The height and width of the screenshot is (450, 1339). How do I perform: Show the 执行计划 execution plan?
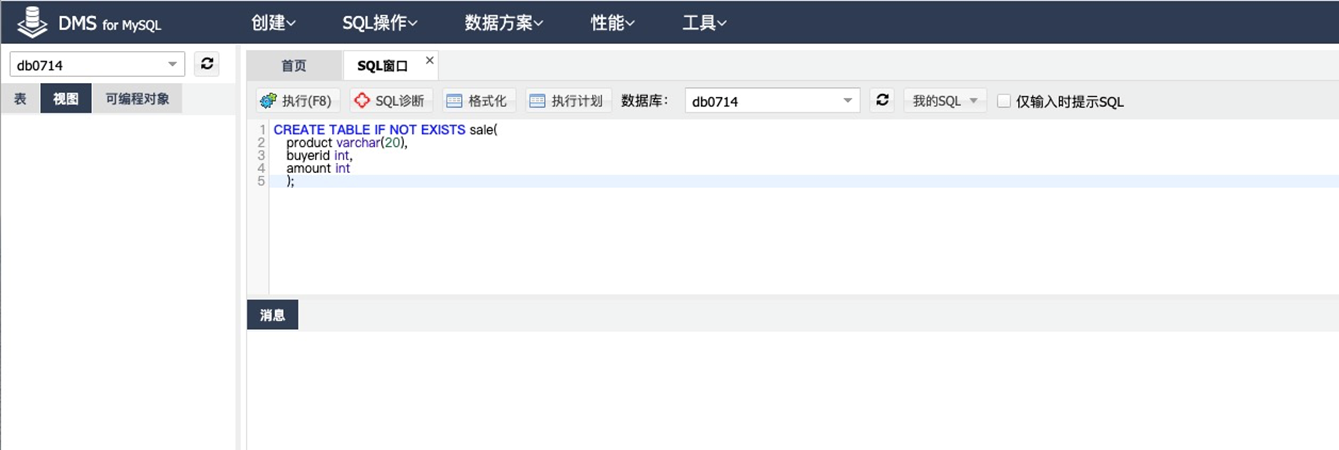566,101
